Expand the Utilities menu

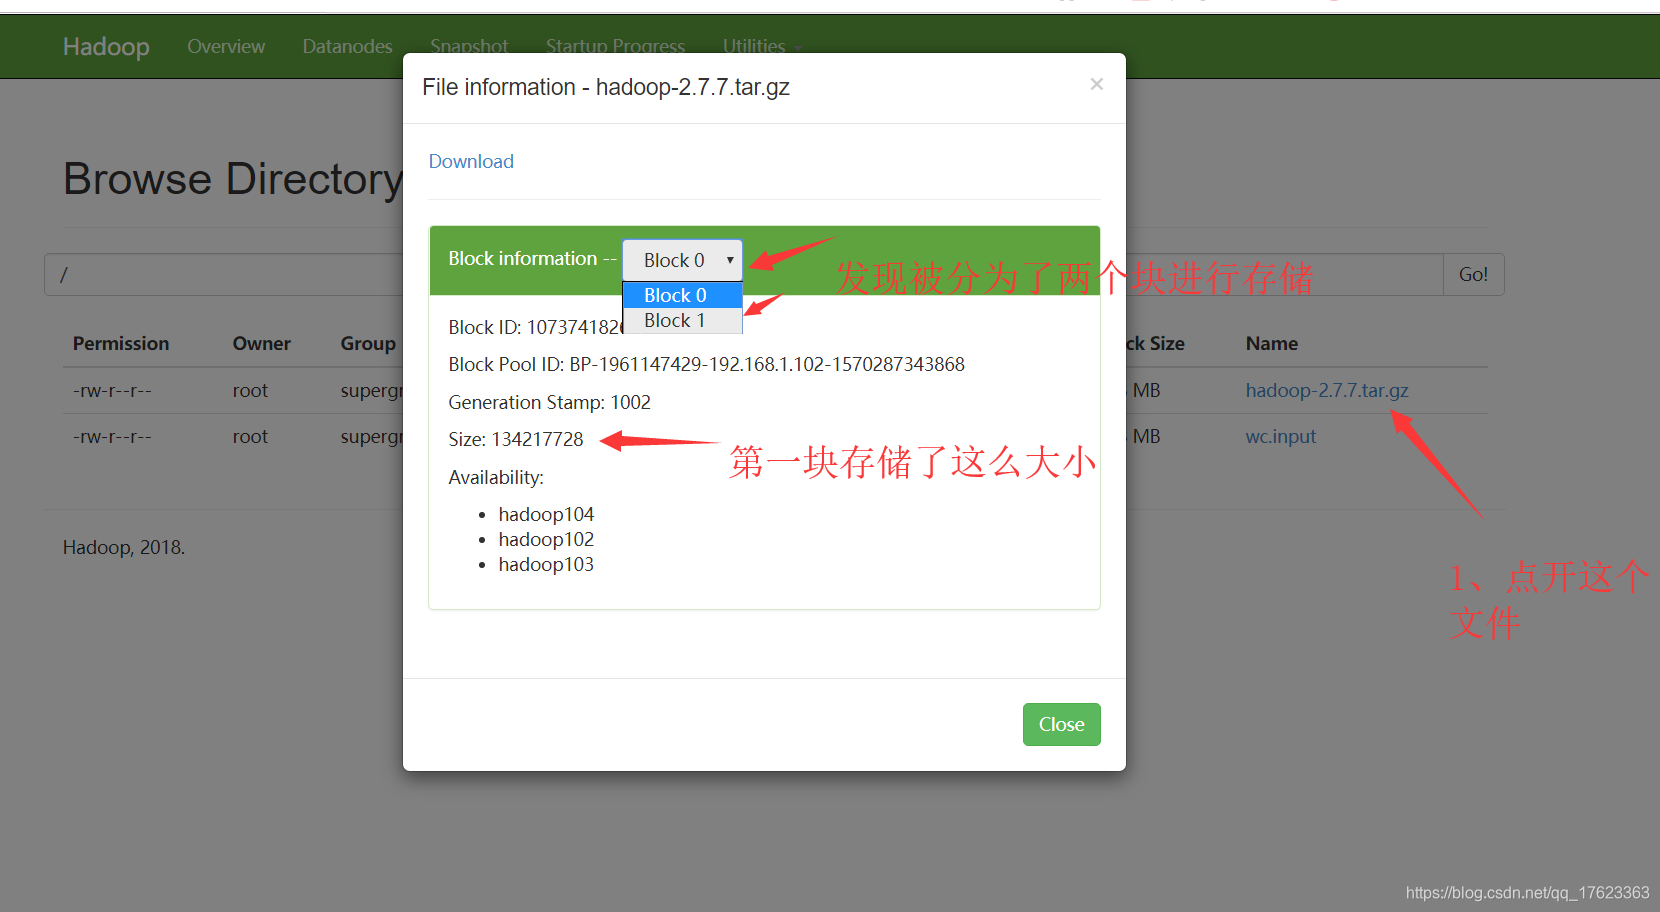(x=761, y=46)
